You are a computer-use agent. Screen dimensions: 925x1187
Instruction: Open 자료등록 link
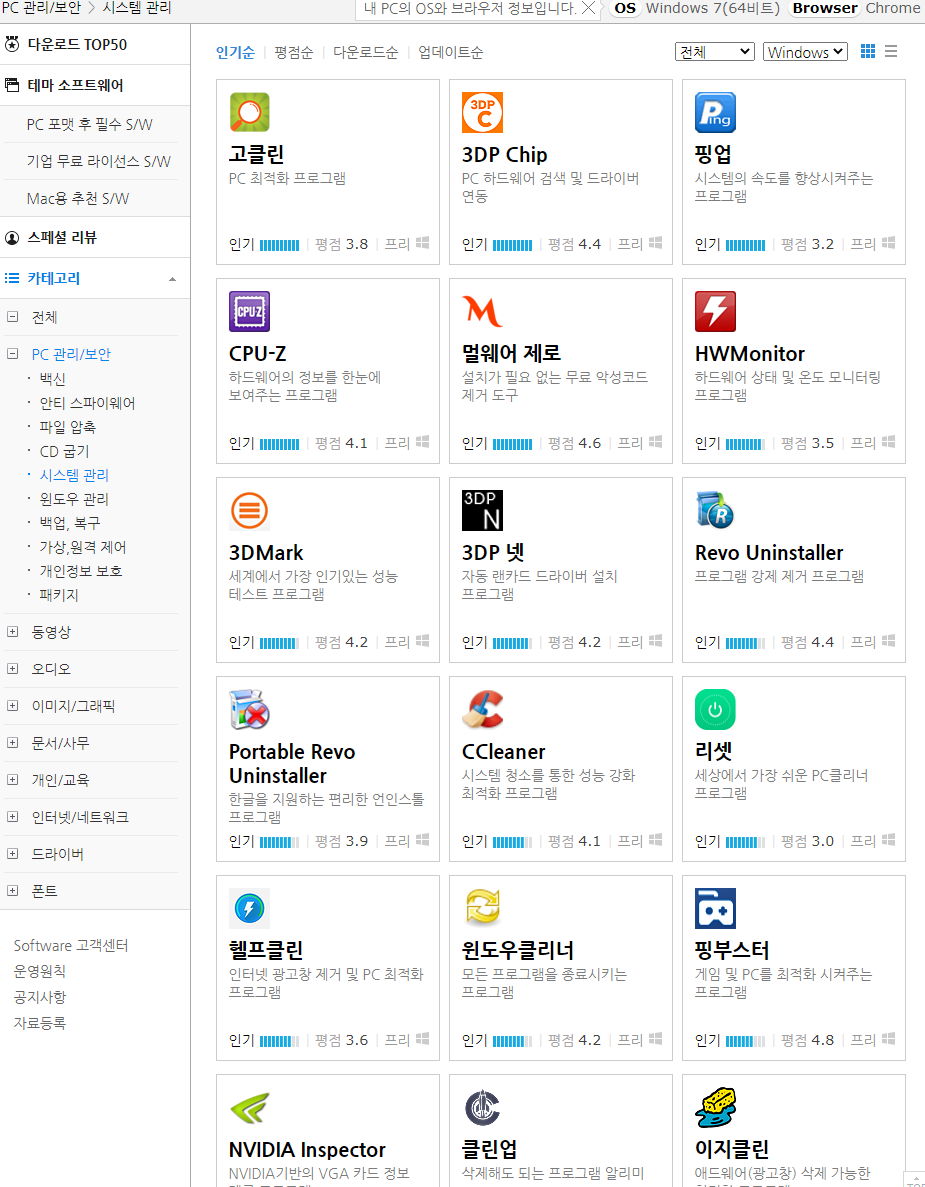point(39,1023)
